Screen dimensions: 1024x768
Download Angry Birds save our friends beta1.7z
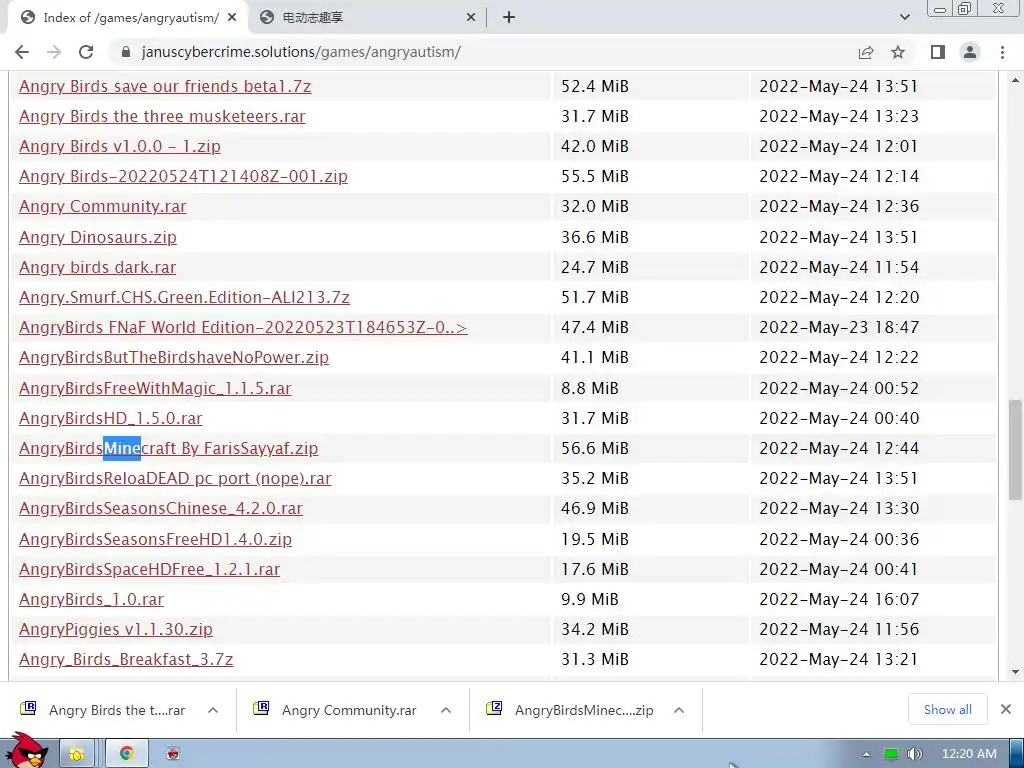pos(165,86)
